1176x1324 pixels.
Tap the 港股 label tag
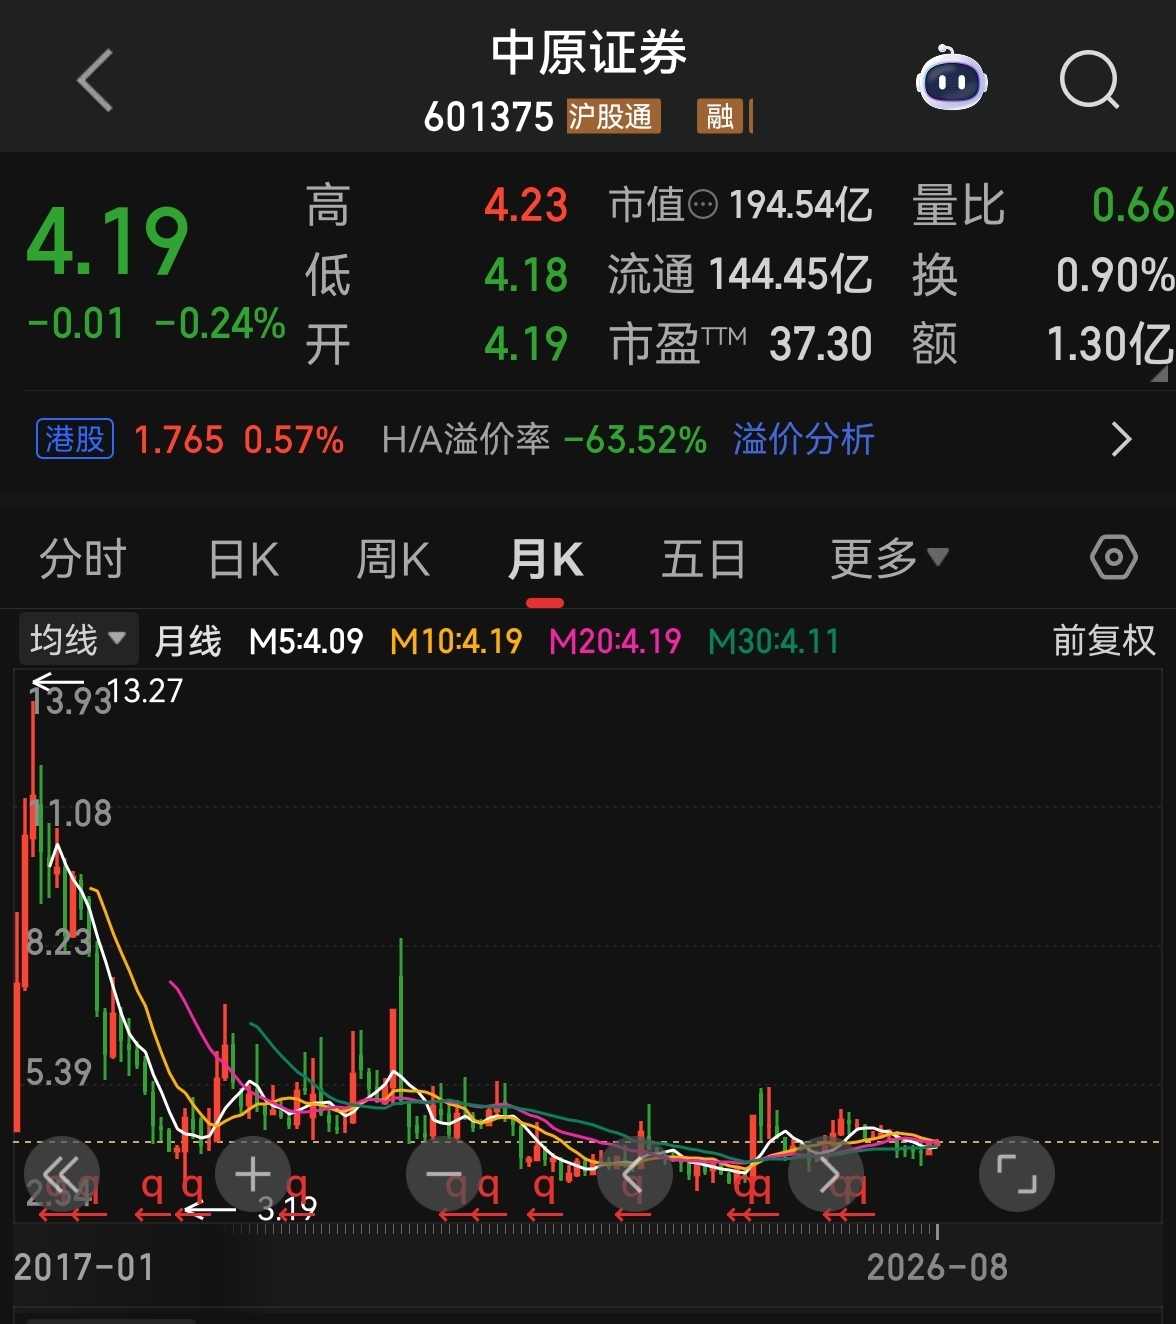click(75, 439)
